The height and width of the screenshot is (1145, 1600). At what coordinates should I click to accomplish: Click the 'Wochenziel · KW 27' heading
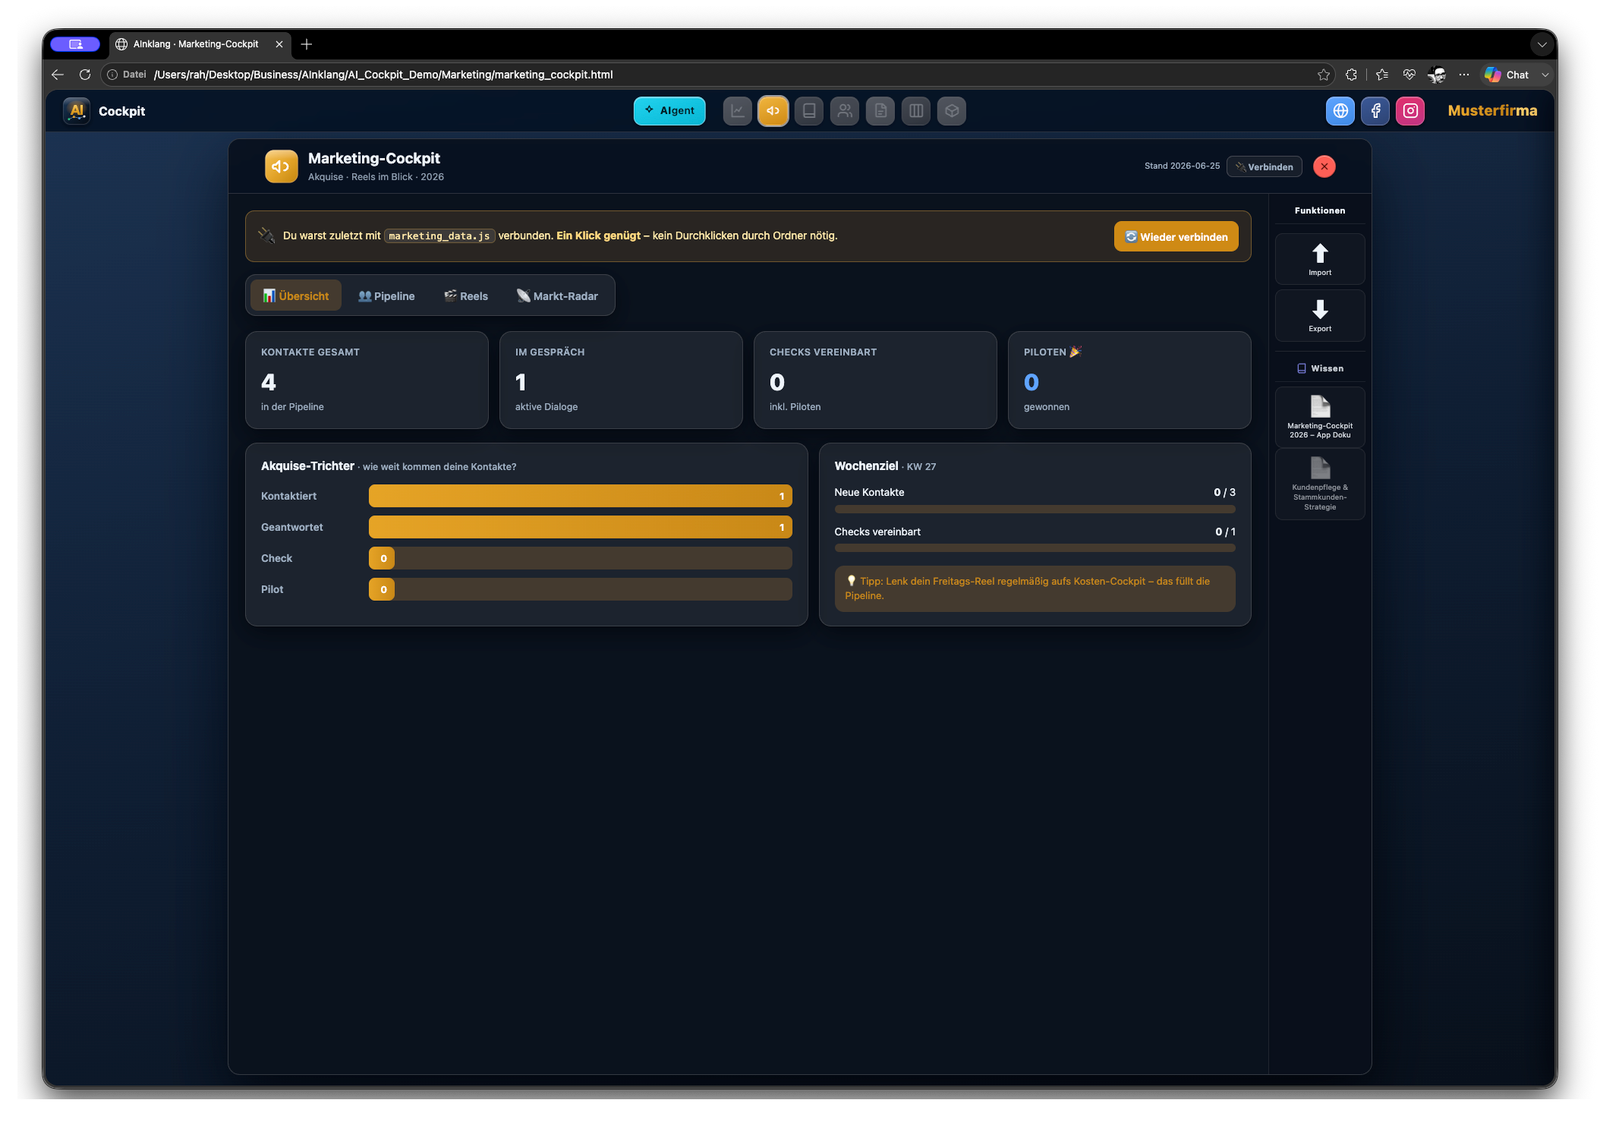[885, 466]
